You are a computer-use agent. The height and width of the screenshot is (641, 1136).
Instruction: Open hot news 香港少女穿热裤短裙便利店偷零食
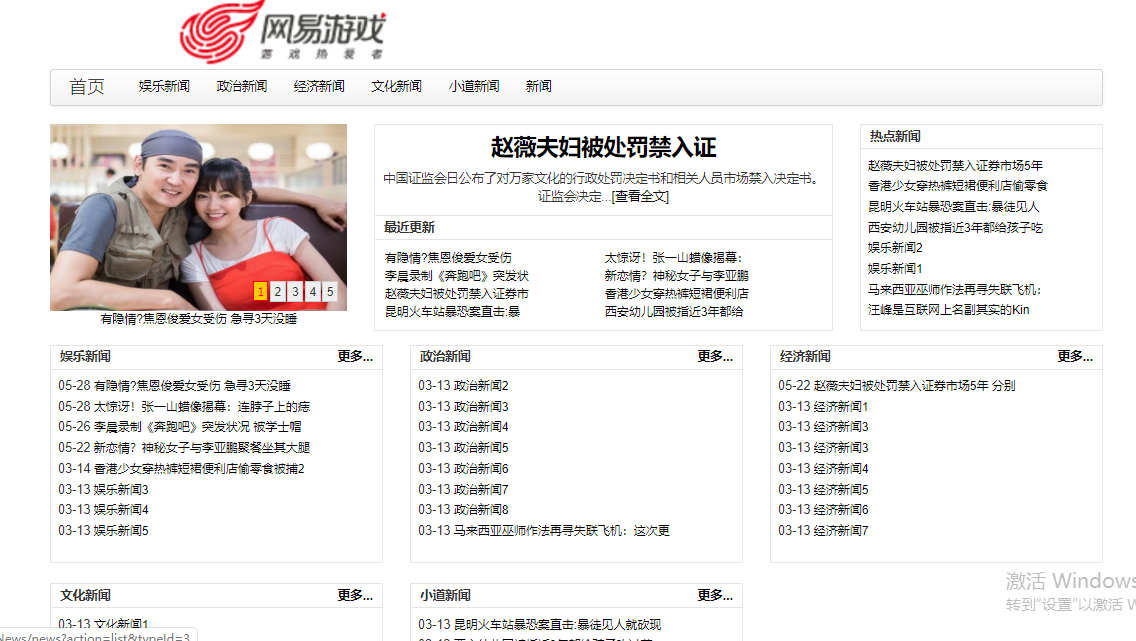click(x=957, y=185)
